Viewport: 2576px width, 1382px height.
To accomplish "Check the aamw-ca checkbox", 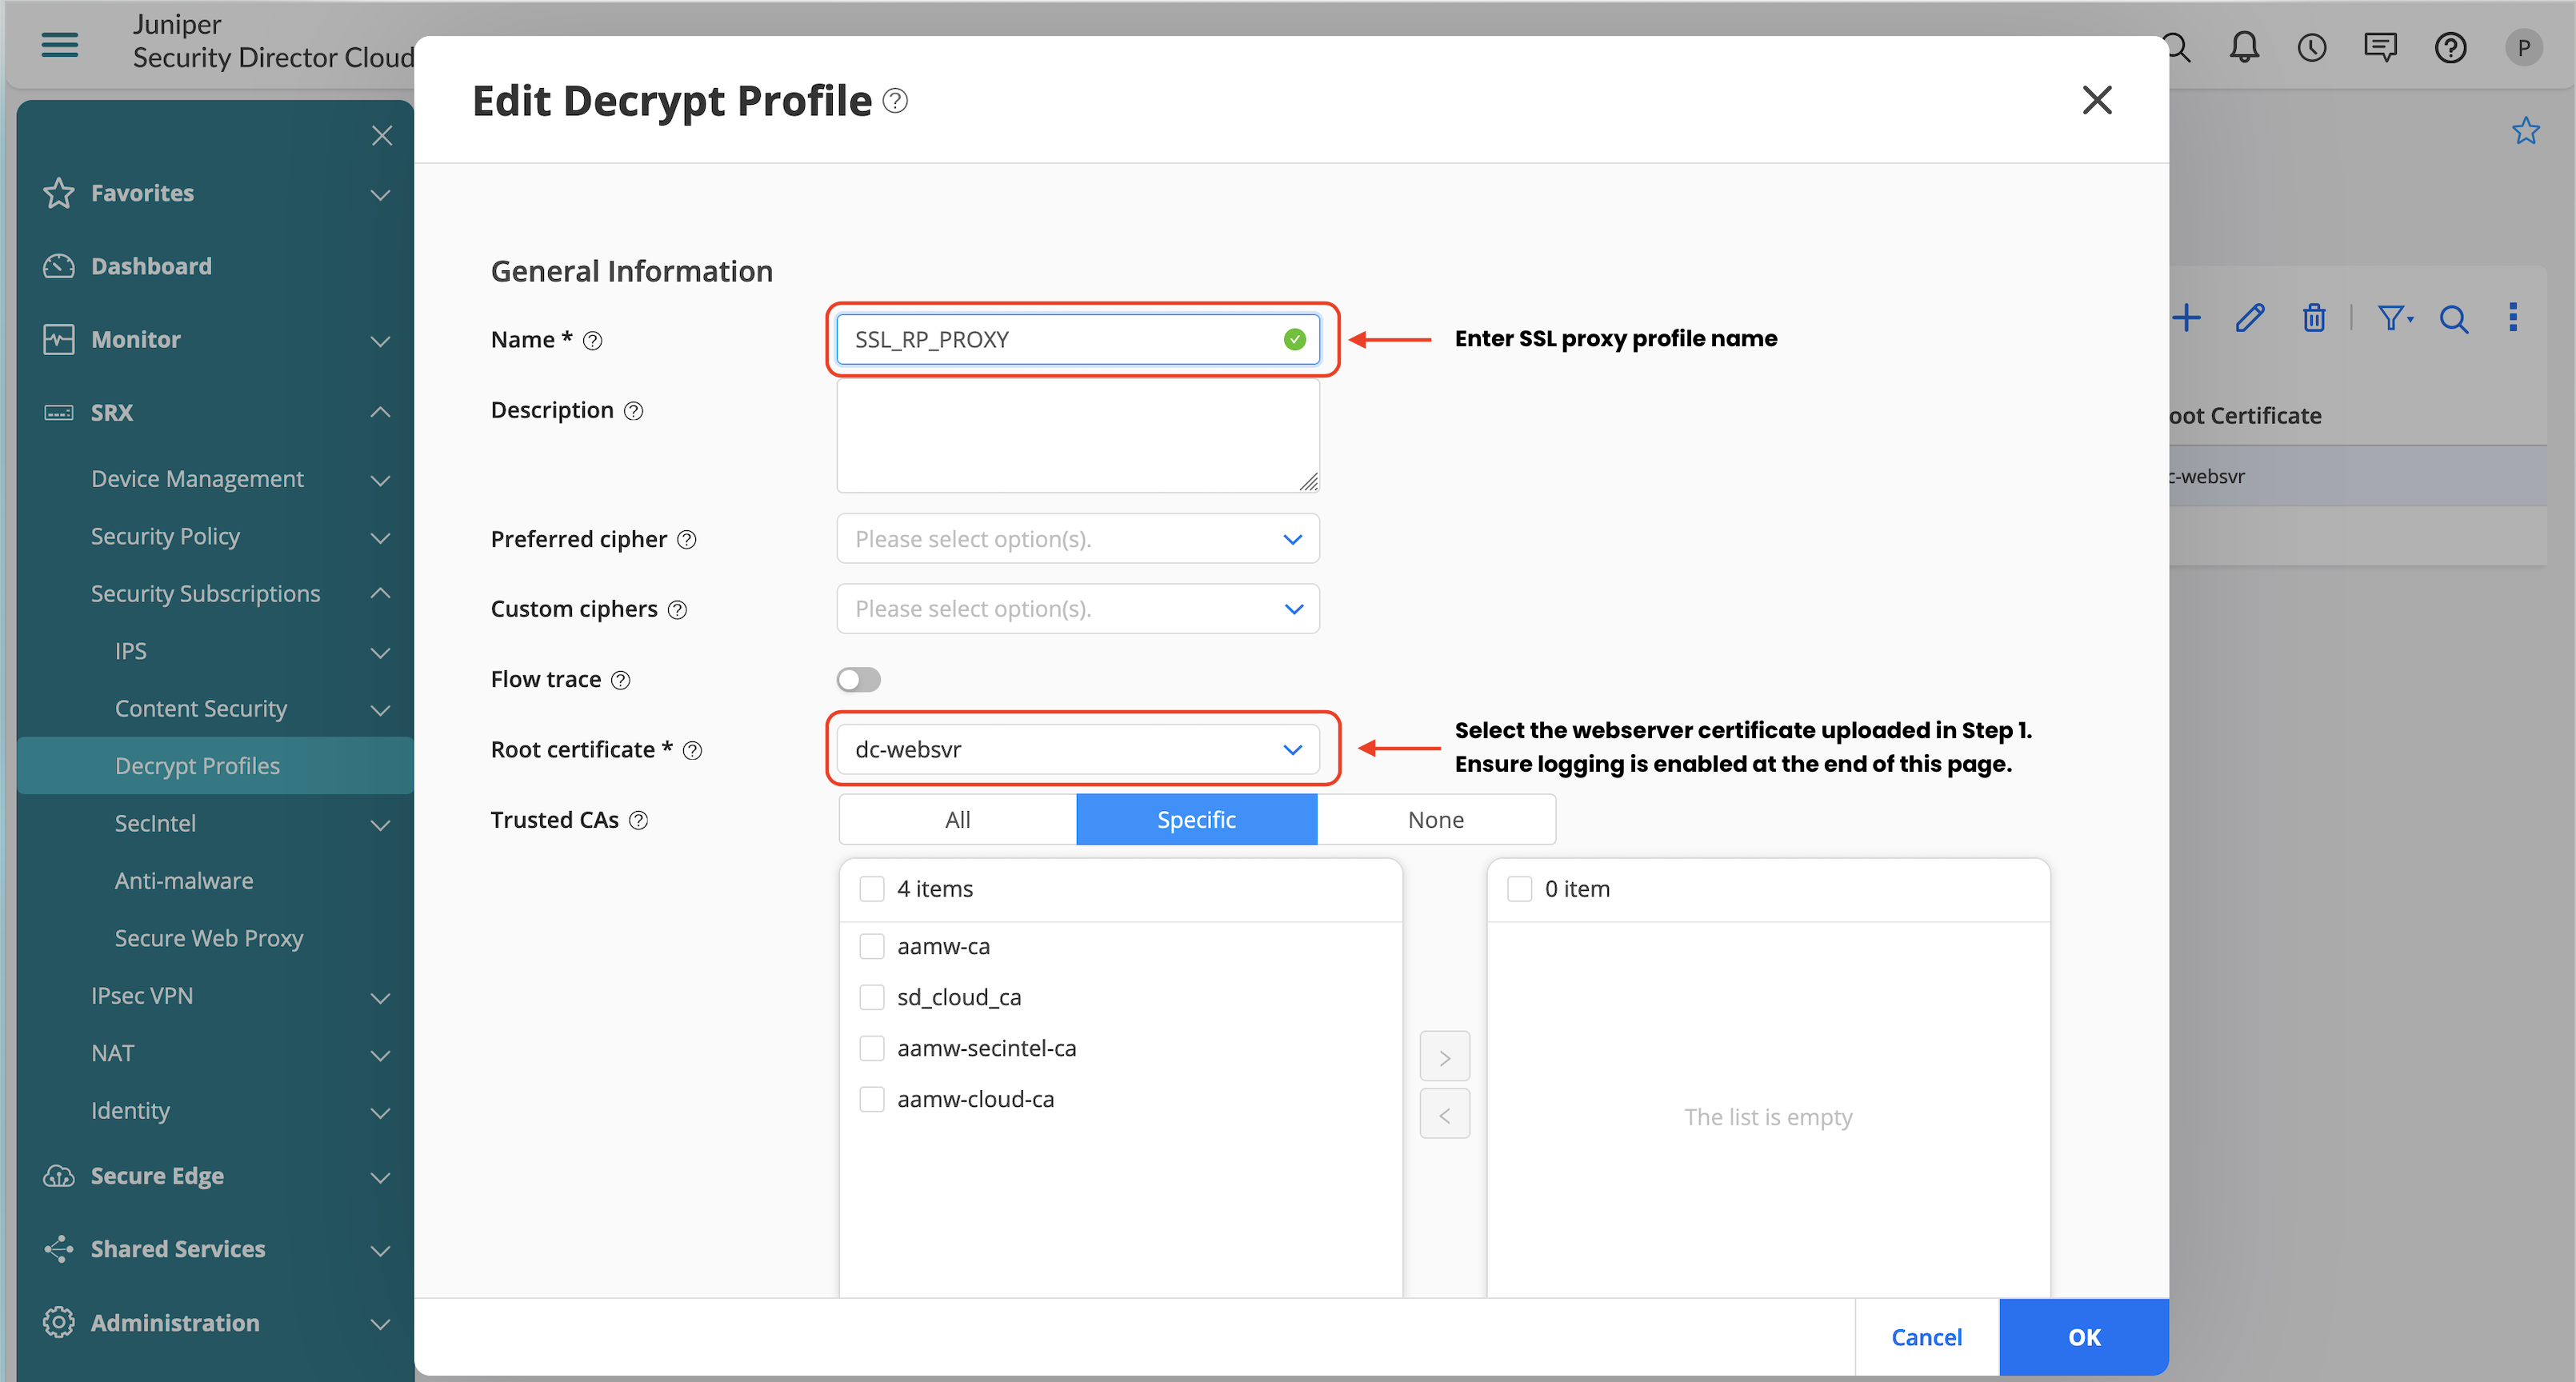I will tap(872, 946).
